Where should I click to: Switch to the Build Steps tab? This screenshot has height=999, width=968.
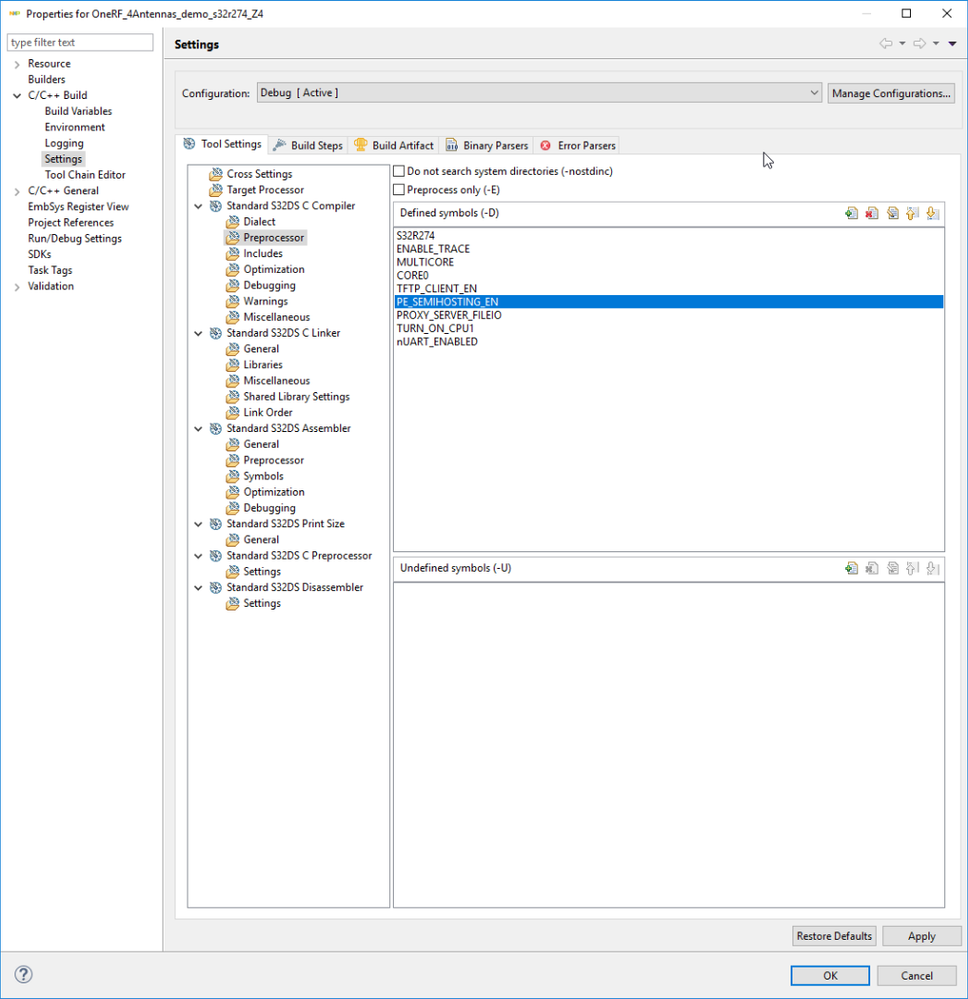[308, 145]
